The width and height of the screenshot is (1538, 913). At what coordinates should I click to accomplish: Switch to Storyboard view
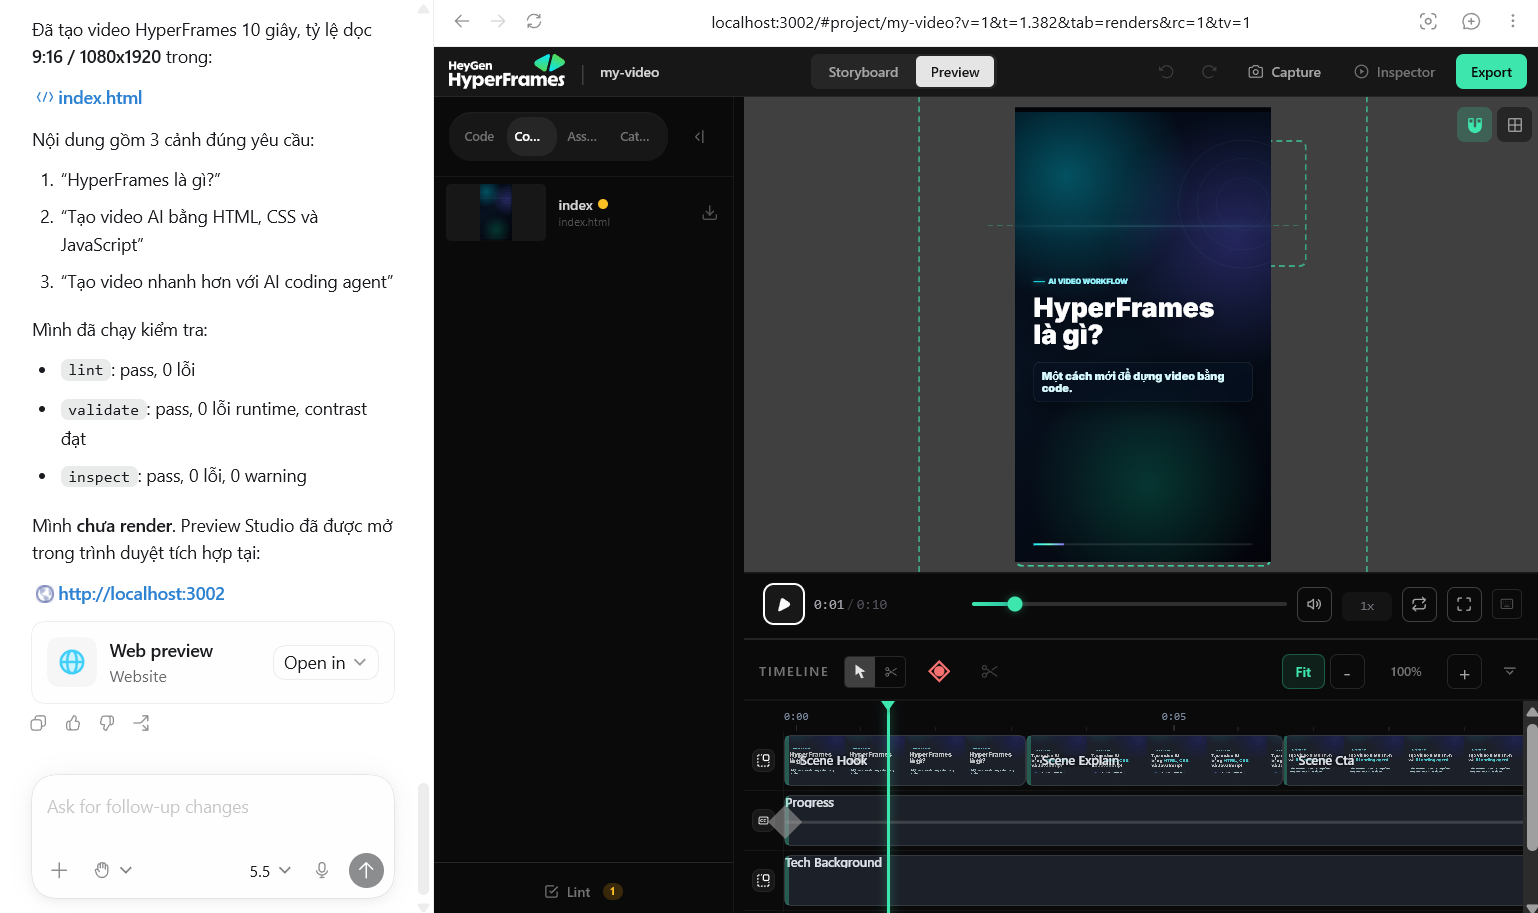click(x=863, y=72)
